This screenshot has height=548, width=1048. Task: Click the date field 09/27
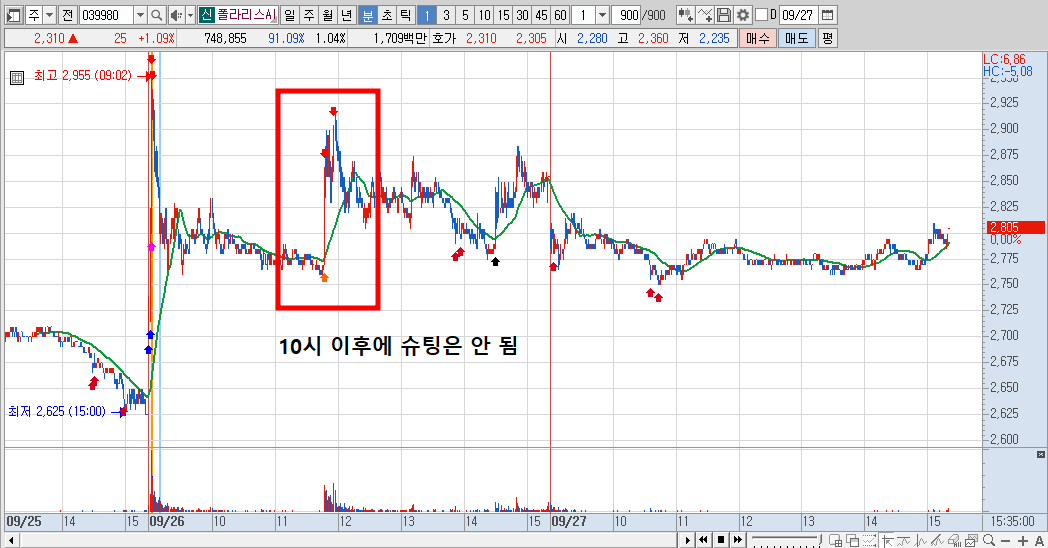pos(798,15)
